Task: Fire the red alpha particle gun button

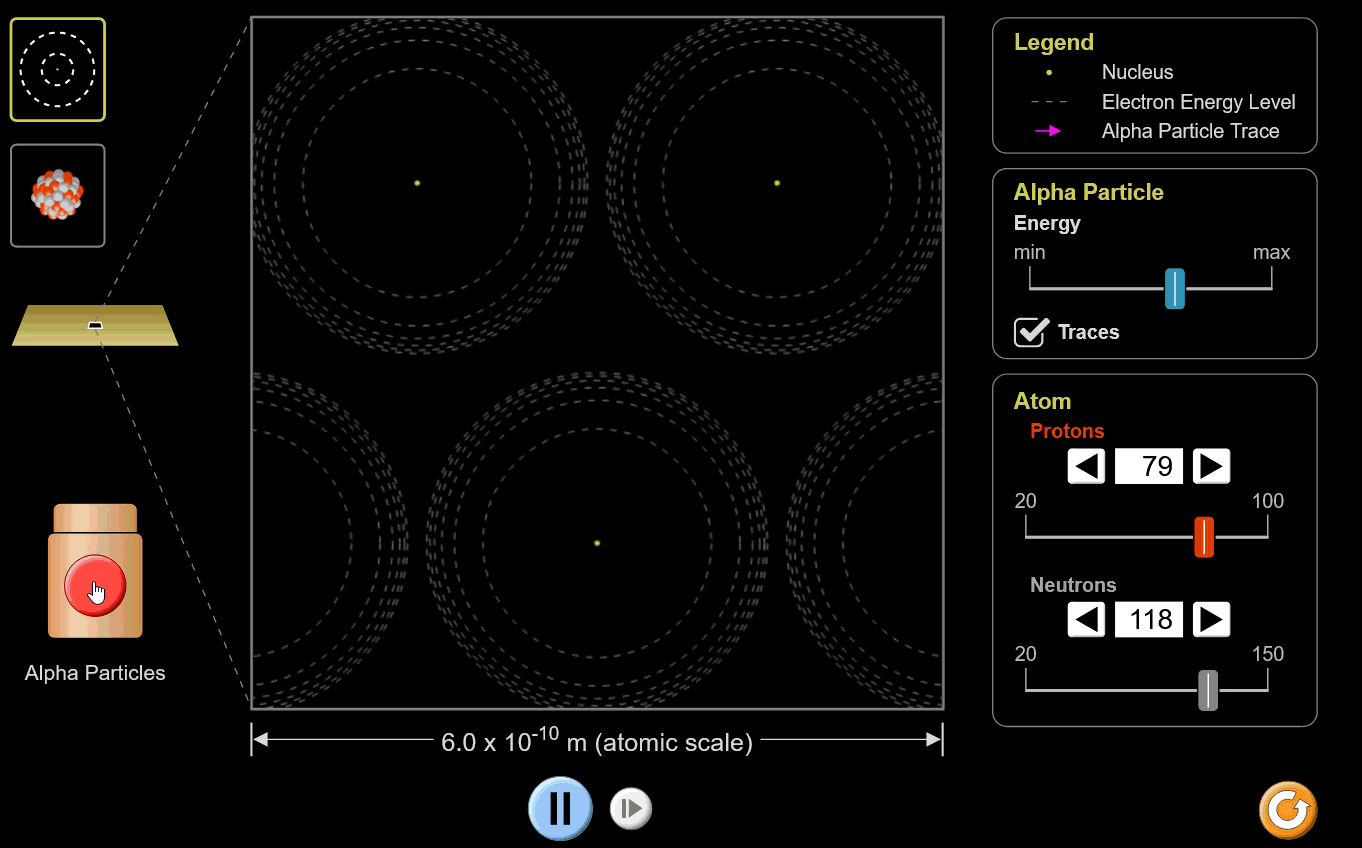Action: click(95, 585)
